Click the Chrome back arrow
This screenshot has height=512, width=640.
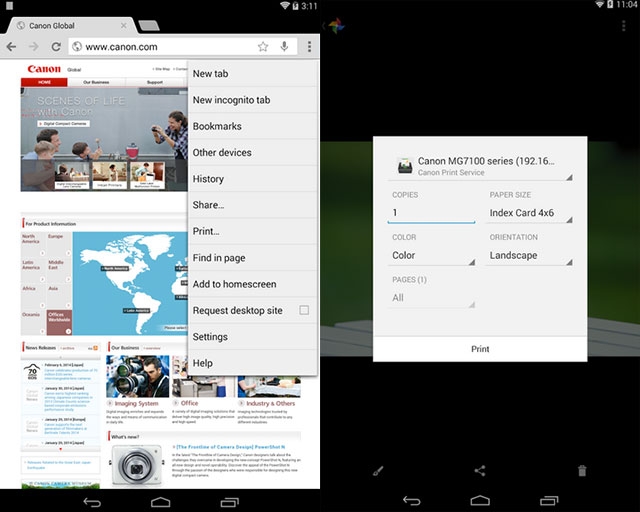pos(11,47)
